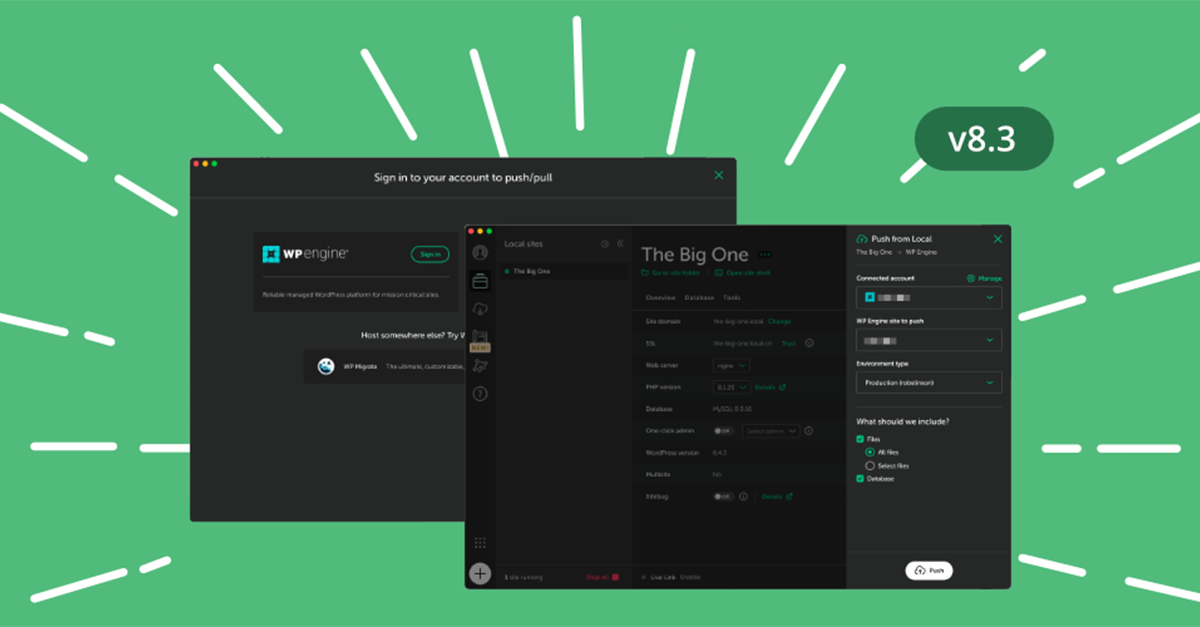1200x627 pixels.
Task: Click the v8.3 version badge
Action: coord(984,139)
